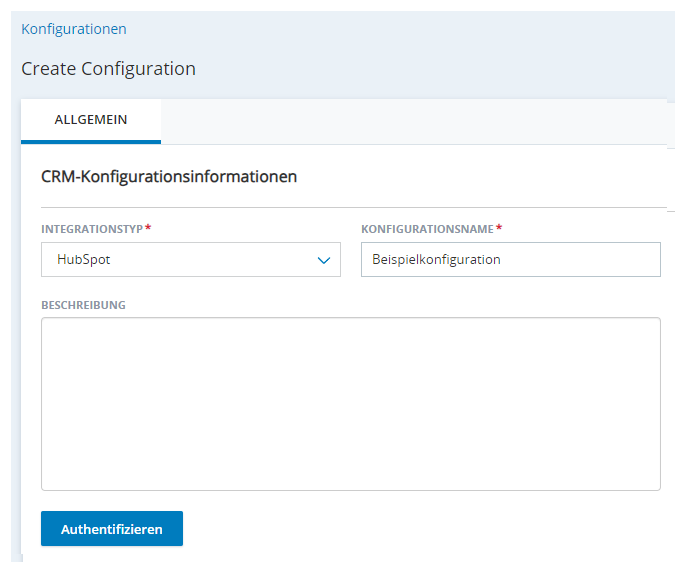Click the KONFIGURATIONSNAME field label
Viewport: 675px width, 562px height.
coord(427,229)
